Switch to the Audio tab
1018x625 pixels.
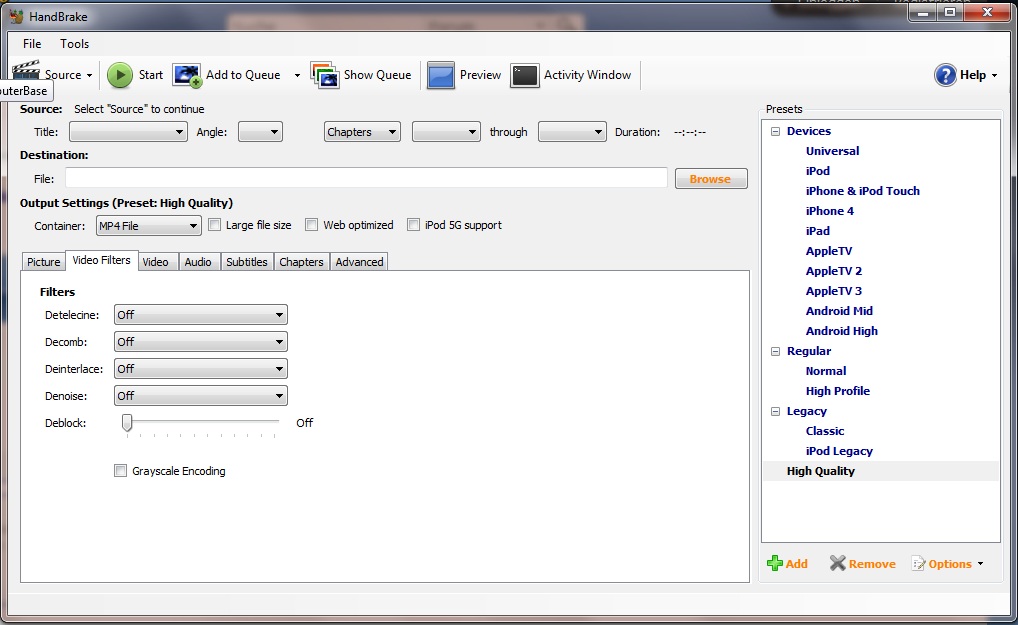point(198,262)
